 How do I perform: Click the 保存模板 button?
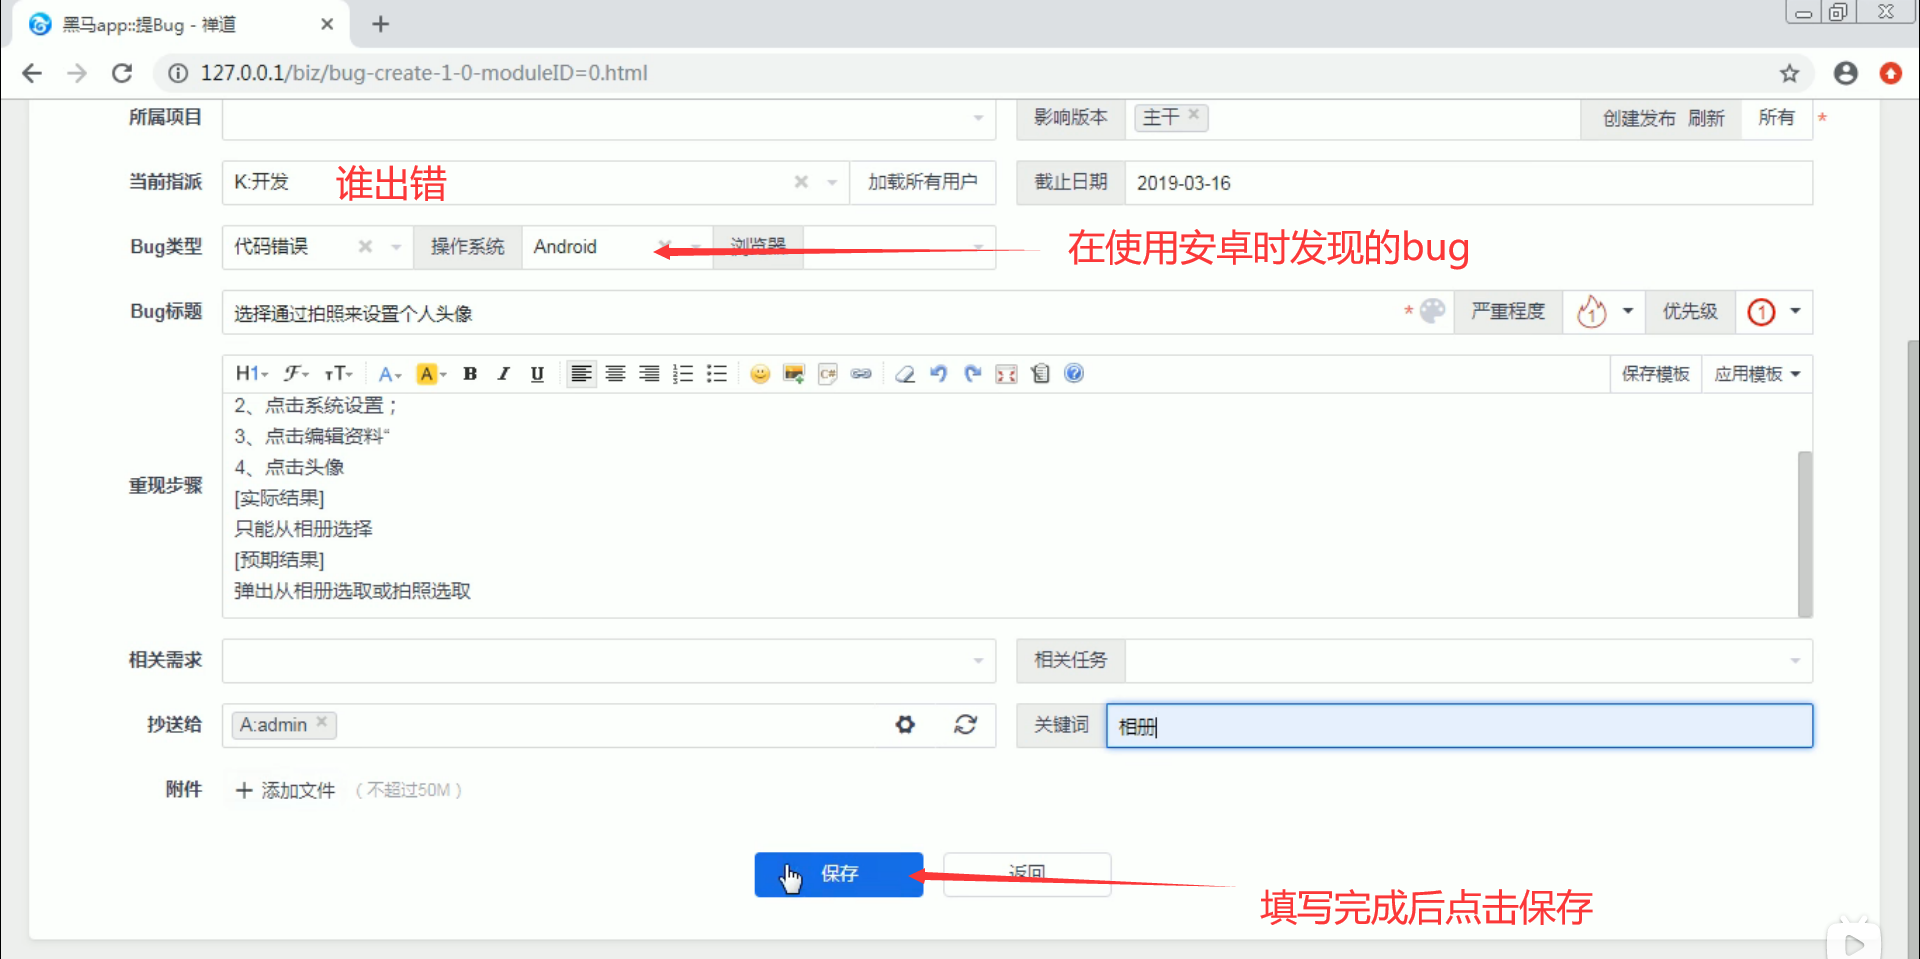tap(1656, 374)
